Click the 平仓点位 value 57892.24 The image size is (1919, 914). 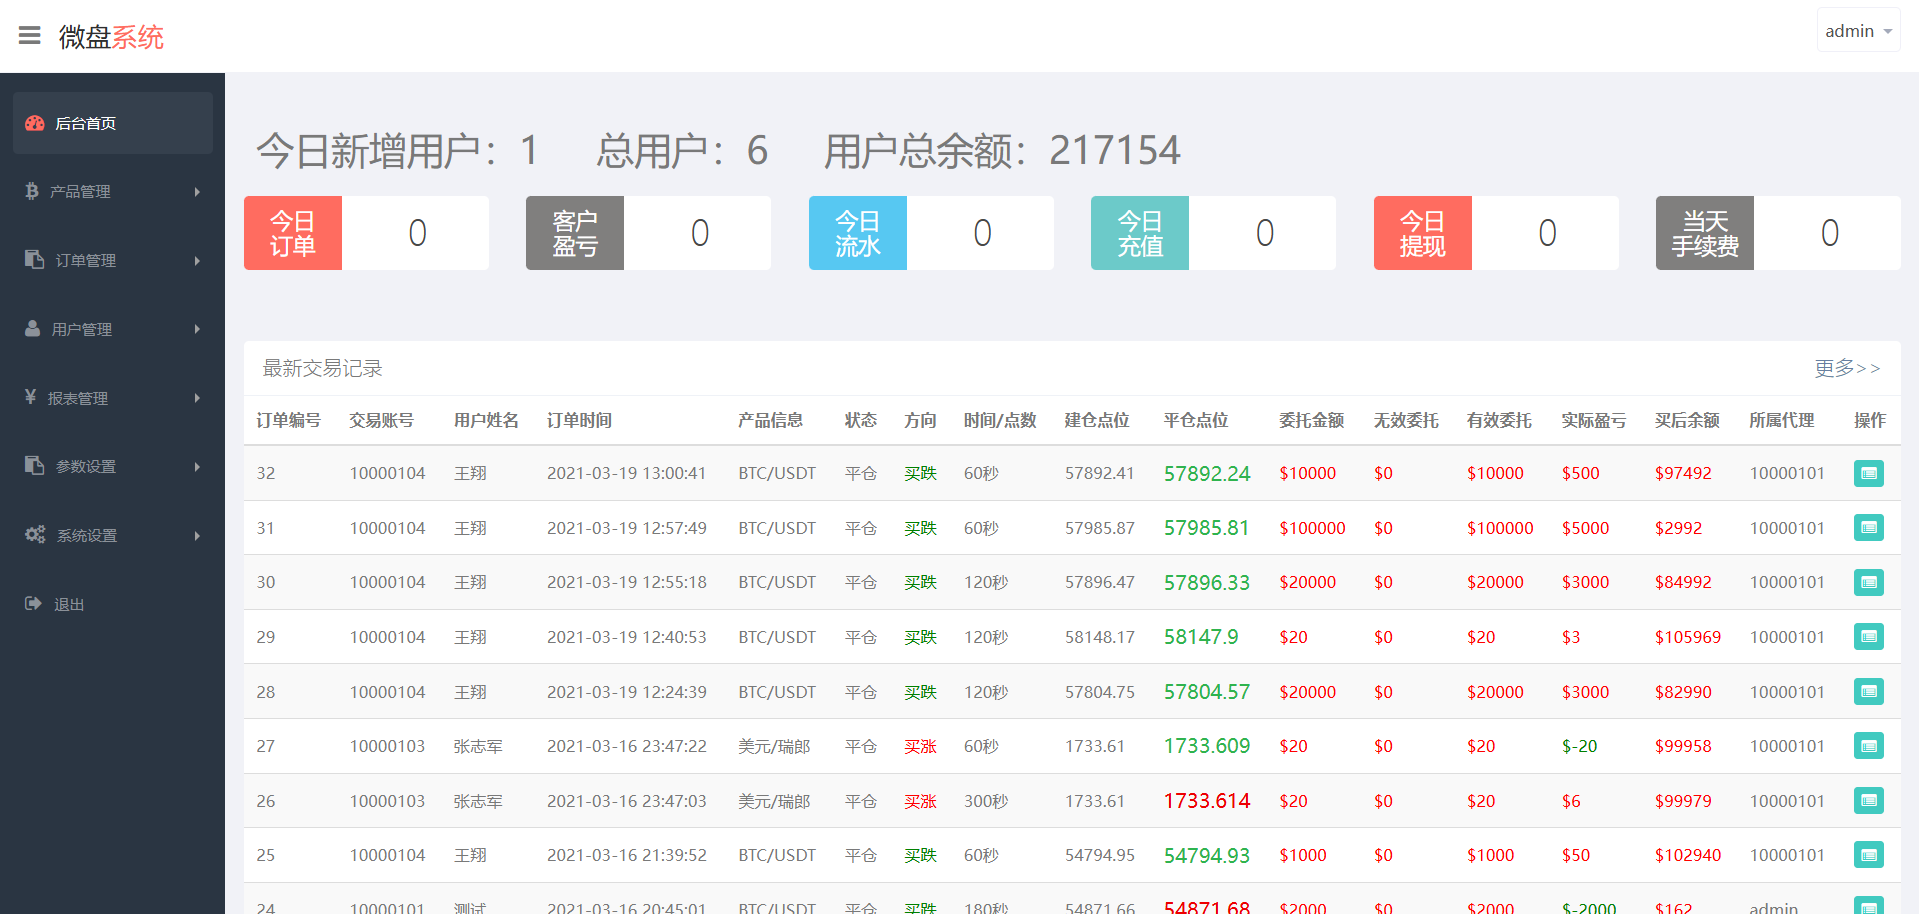point(1207,474)
